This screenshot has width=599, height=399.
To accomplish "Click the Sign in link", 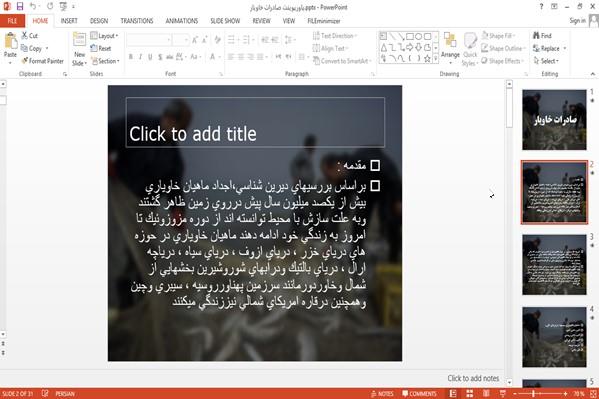I will [577, 21].
